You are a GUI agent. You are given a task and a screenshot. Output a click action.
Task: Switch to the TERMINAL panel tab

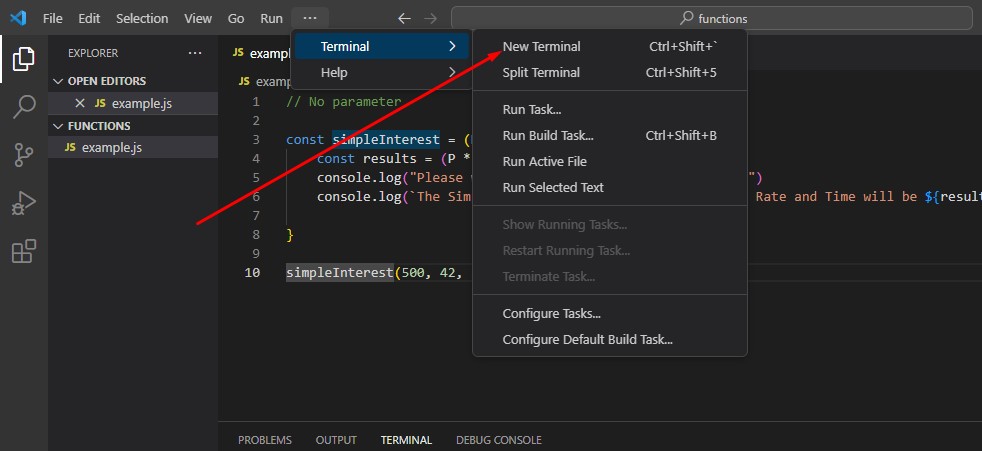click(x=406, y=440)
